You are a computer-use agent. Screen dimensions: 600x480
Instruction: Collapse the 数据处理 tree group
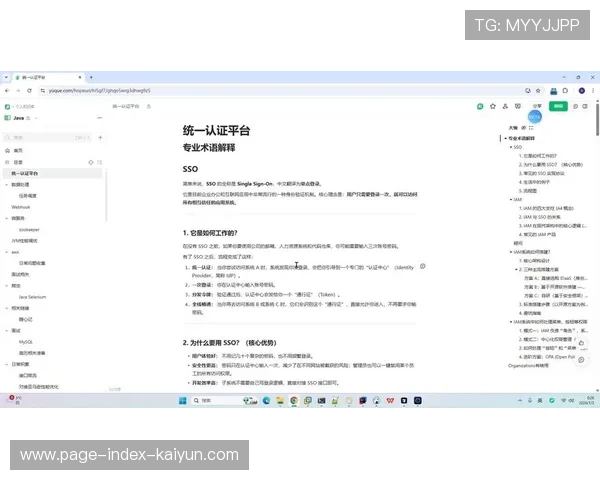(x=7, y=184)
